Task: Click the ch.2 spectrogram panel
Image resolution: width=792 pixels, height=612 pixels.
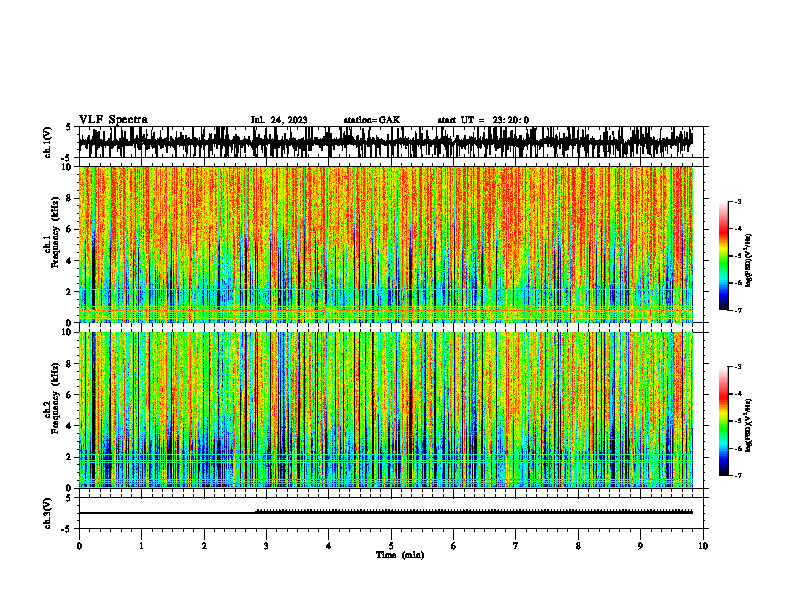Action: tap(385, 410)
